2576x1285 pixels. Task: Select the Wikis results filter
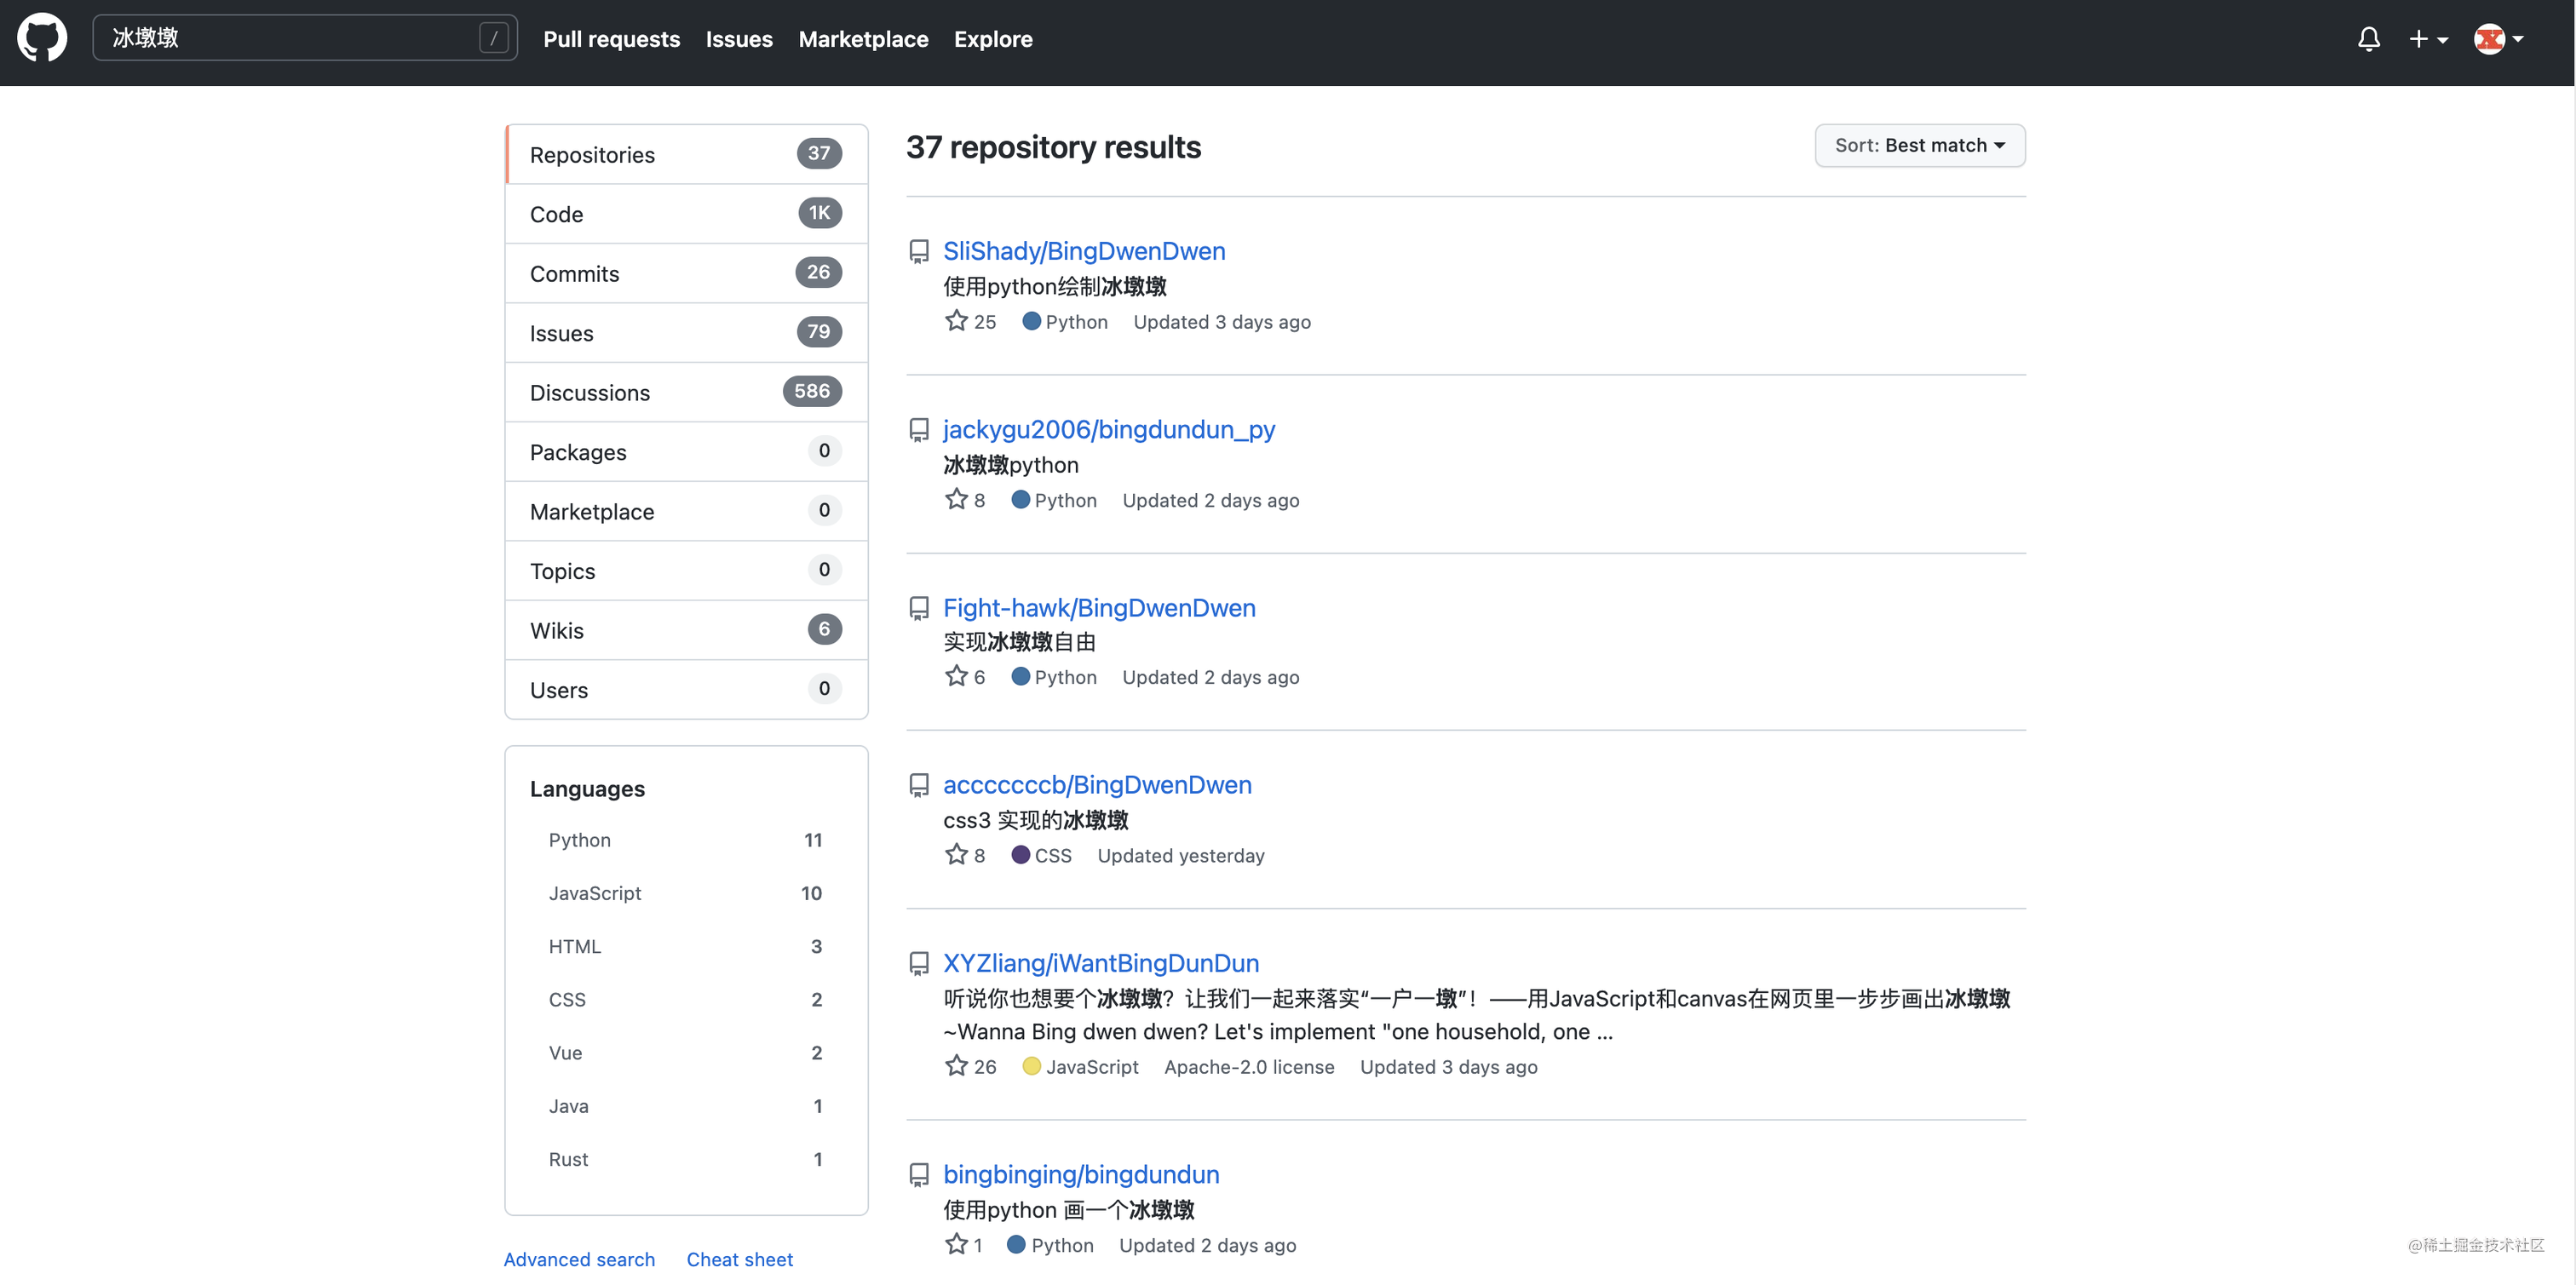pos(686,630)
